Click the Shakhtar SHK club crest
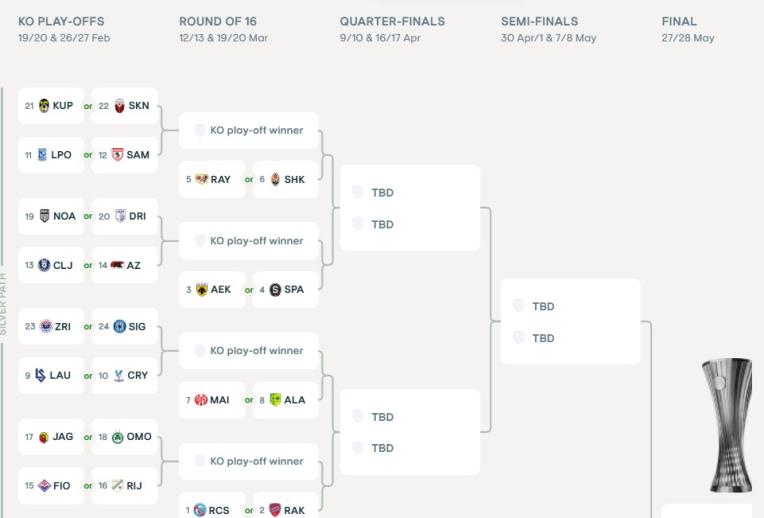Image resolution: width=764 pixels, height=518 pixels. coord(275,180)
